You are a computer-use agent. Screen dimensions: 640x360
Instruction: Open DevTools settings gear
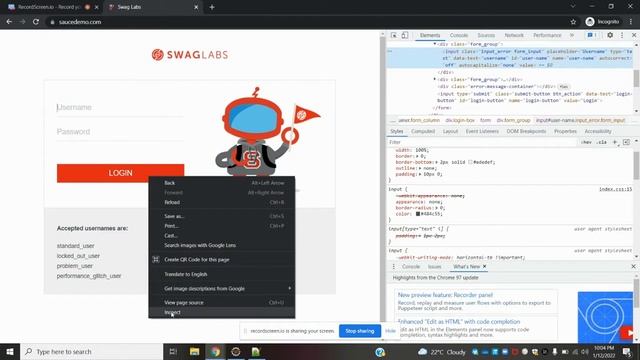coord(610,36)
